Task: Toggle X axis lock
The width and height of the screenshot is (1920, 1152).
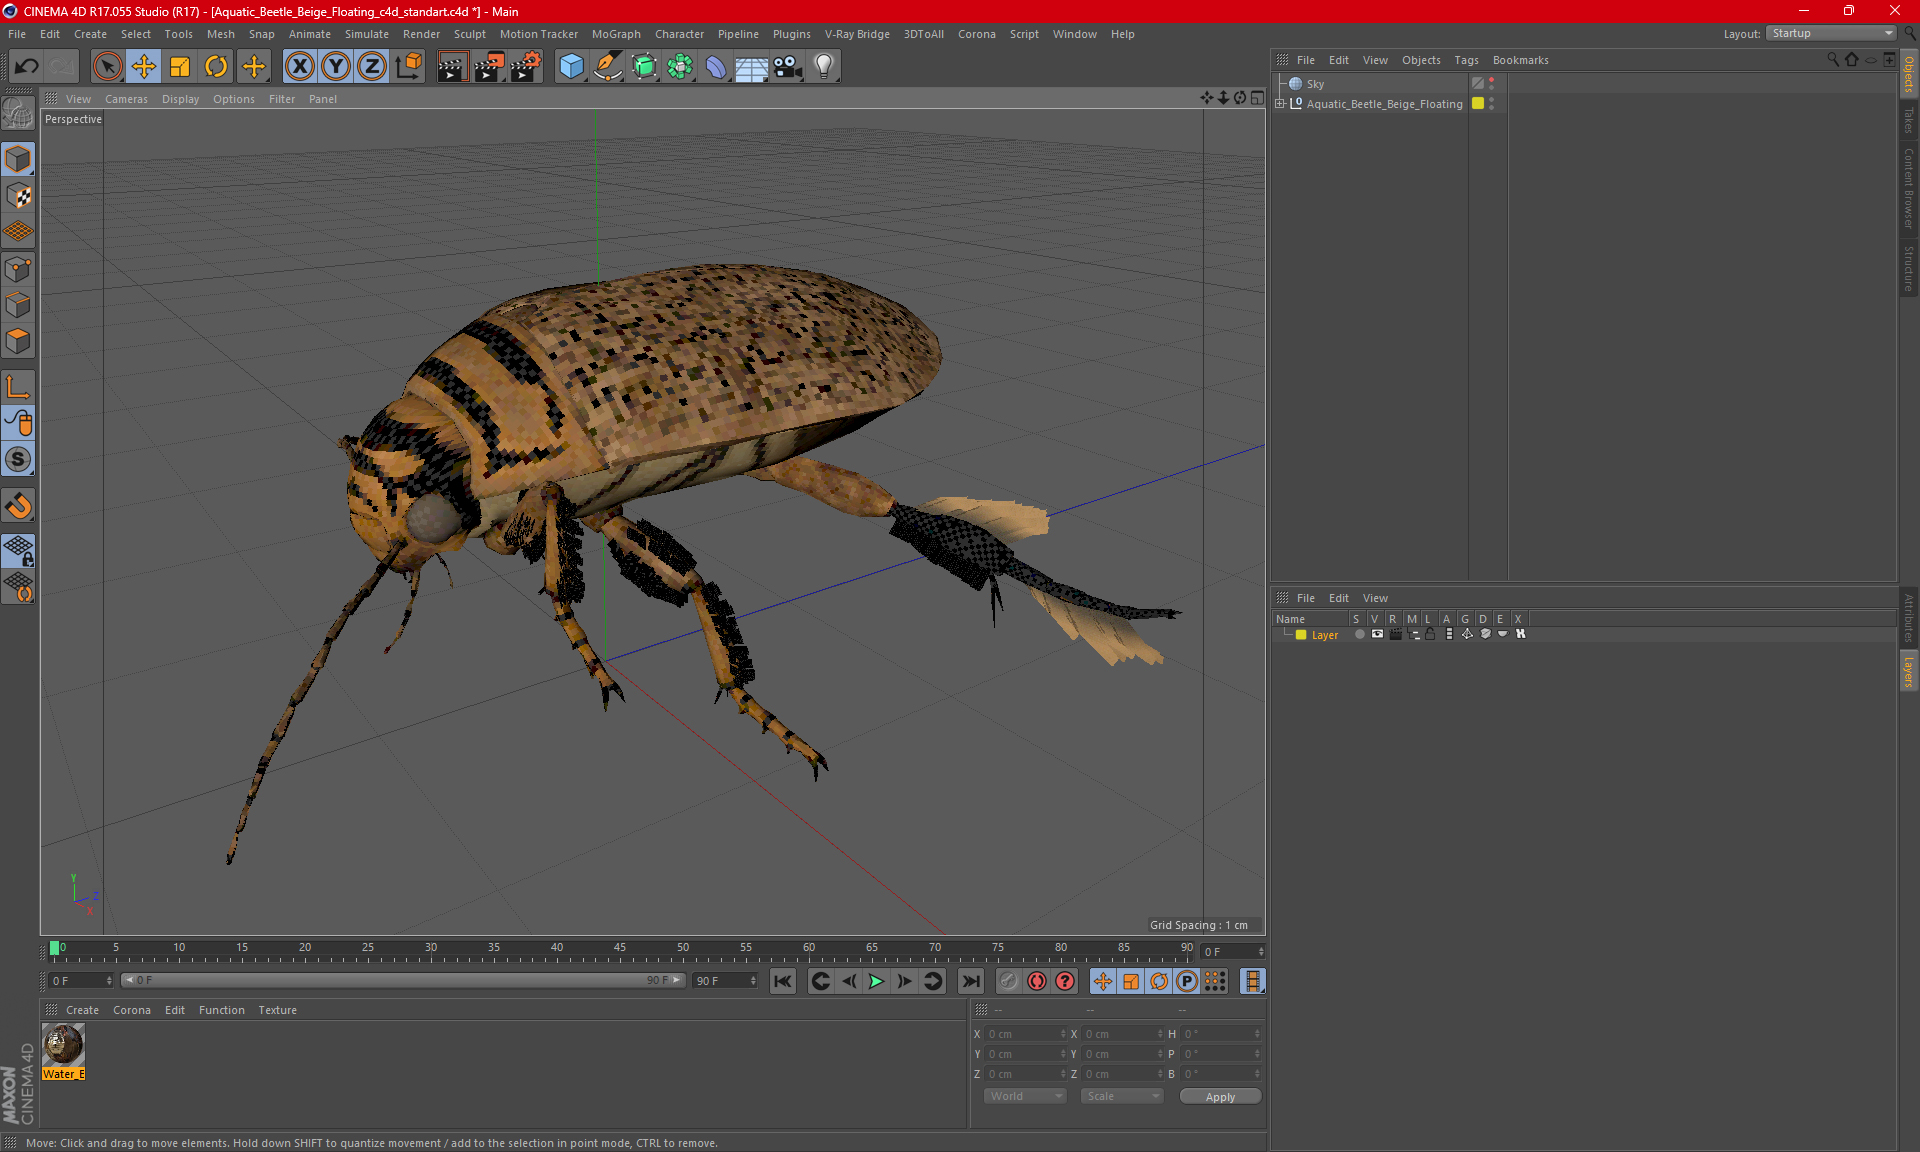Action: coord(299,67)
